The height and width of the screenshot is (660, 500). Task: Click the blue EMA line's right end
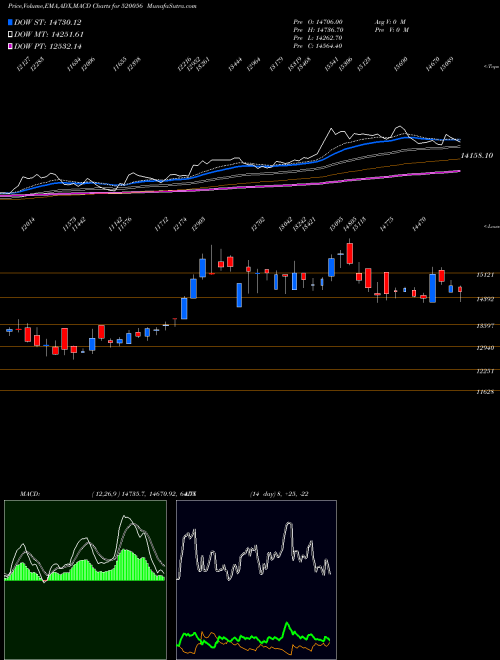point(459,140)
